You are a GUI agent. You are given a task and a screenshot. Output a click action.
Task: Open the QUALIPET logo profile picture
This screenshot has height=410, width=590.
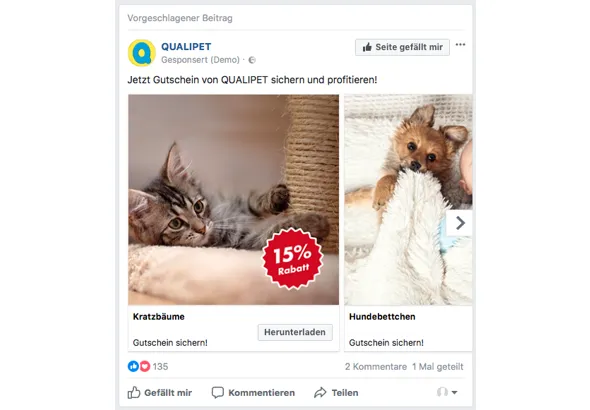[x=142, y=53]
